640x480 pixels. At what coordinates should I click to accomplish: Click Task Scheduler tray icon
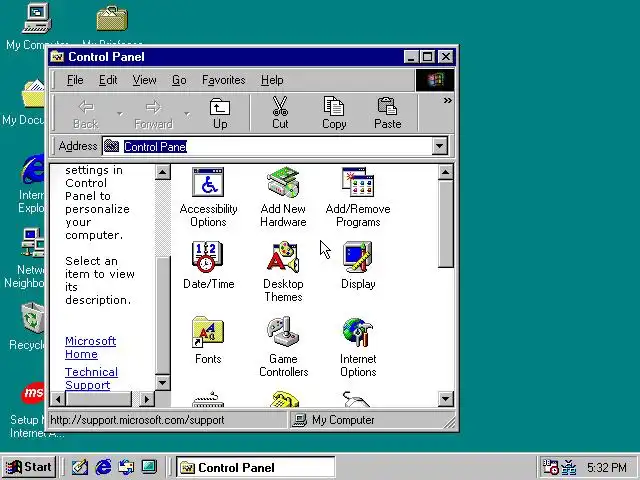coord(550,467)
